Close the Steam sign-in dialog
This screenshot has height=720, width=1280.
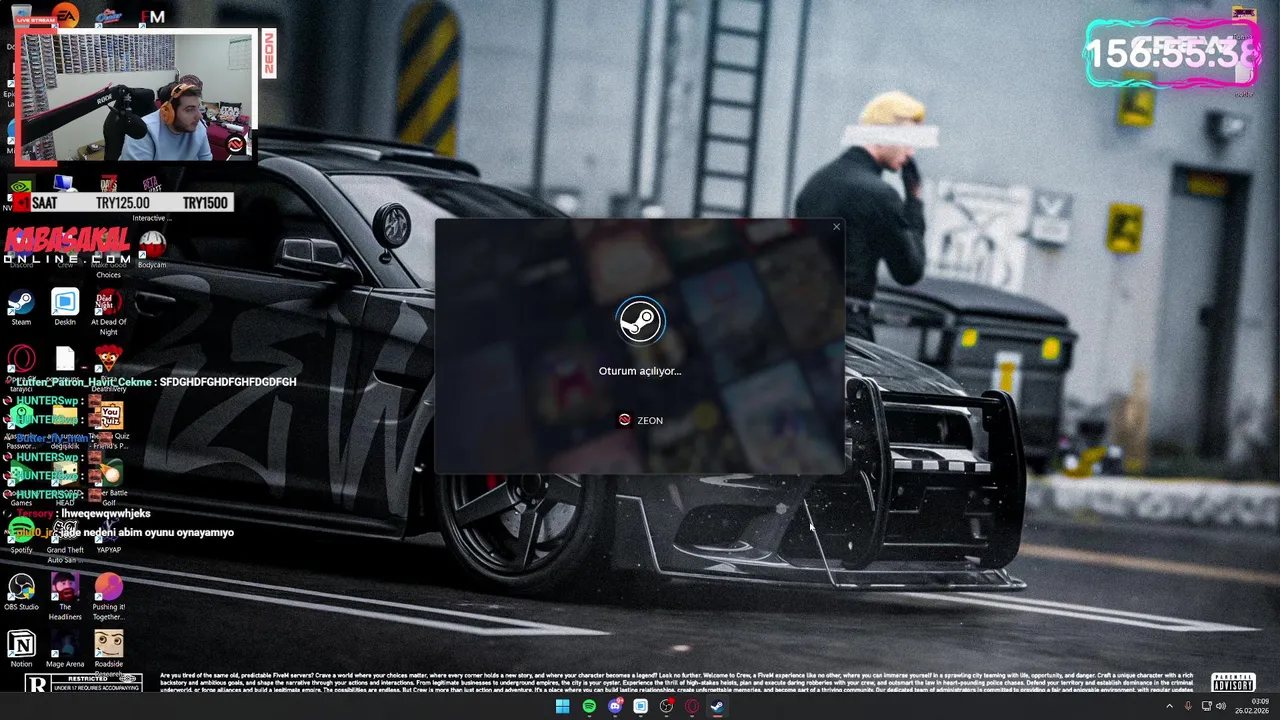tap(836, 227)
